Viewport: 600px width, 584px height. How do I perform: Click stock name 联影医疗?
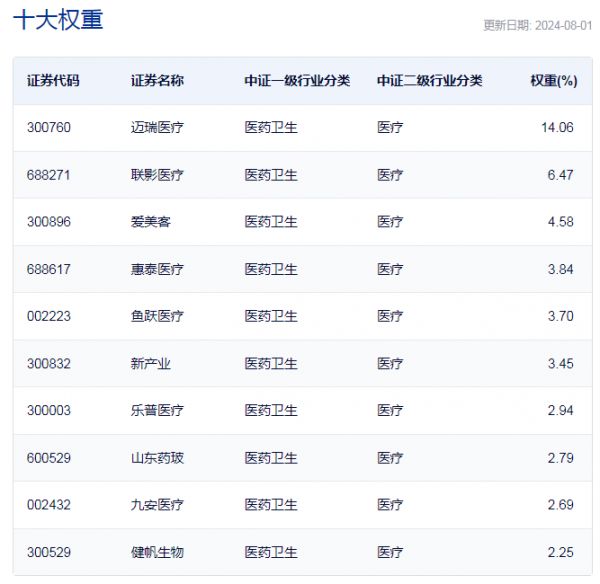click(157, 175)
